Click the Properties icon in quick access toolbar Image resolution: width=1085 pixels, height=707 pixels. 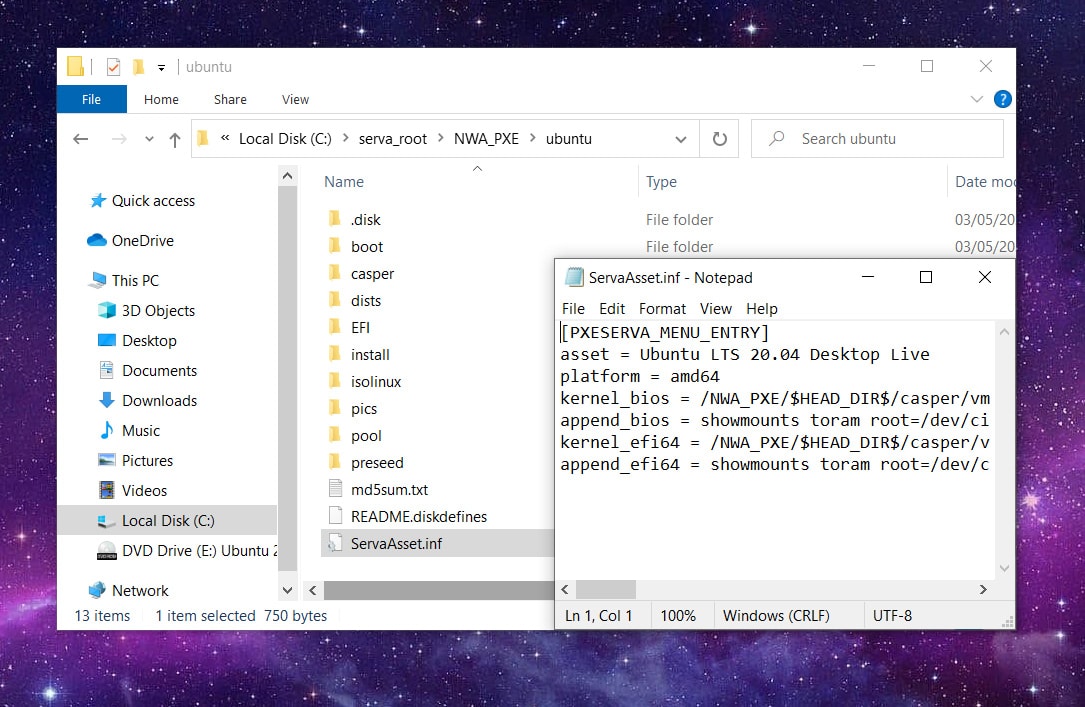pos(113,67)
